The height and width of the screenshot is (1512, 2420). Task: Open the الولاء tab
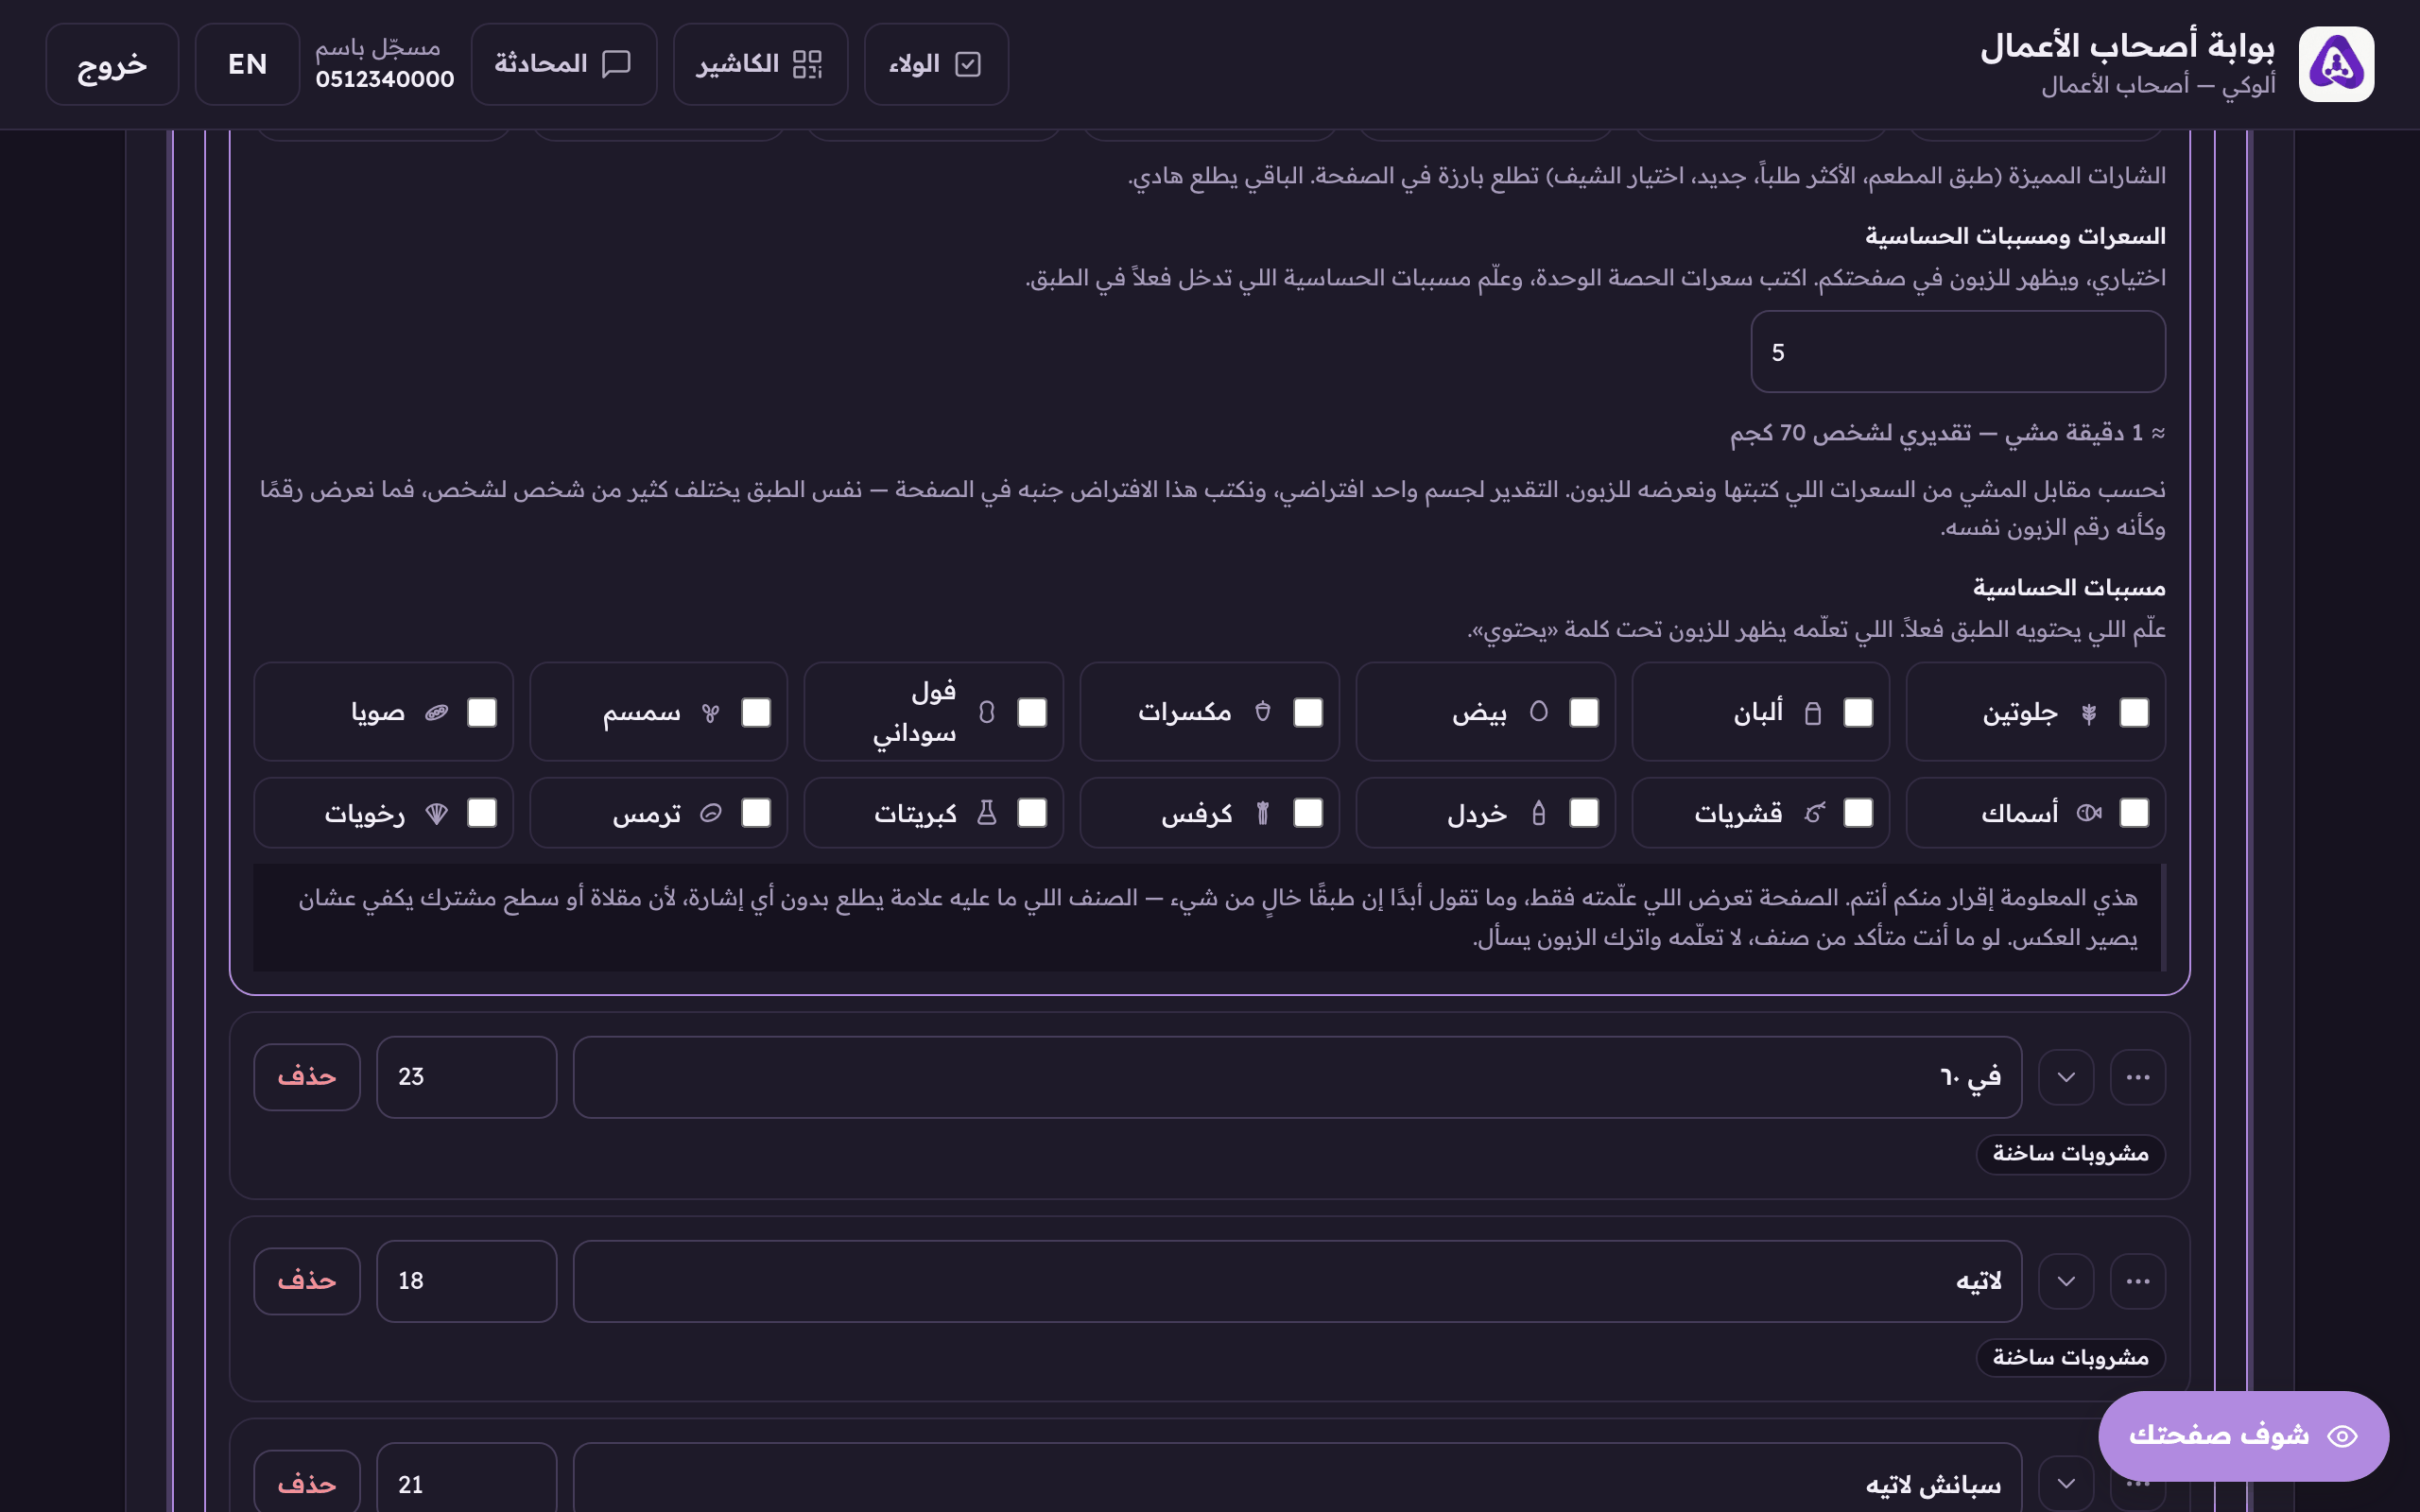click(x=936, y=64)
